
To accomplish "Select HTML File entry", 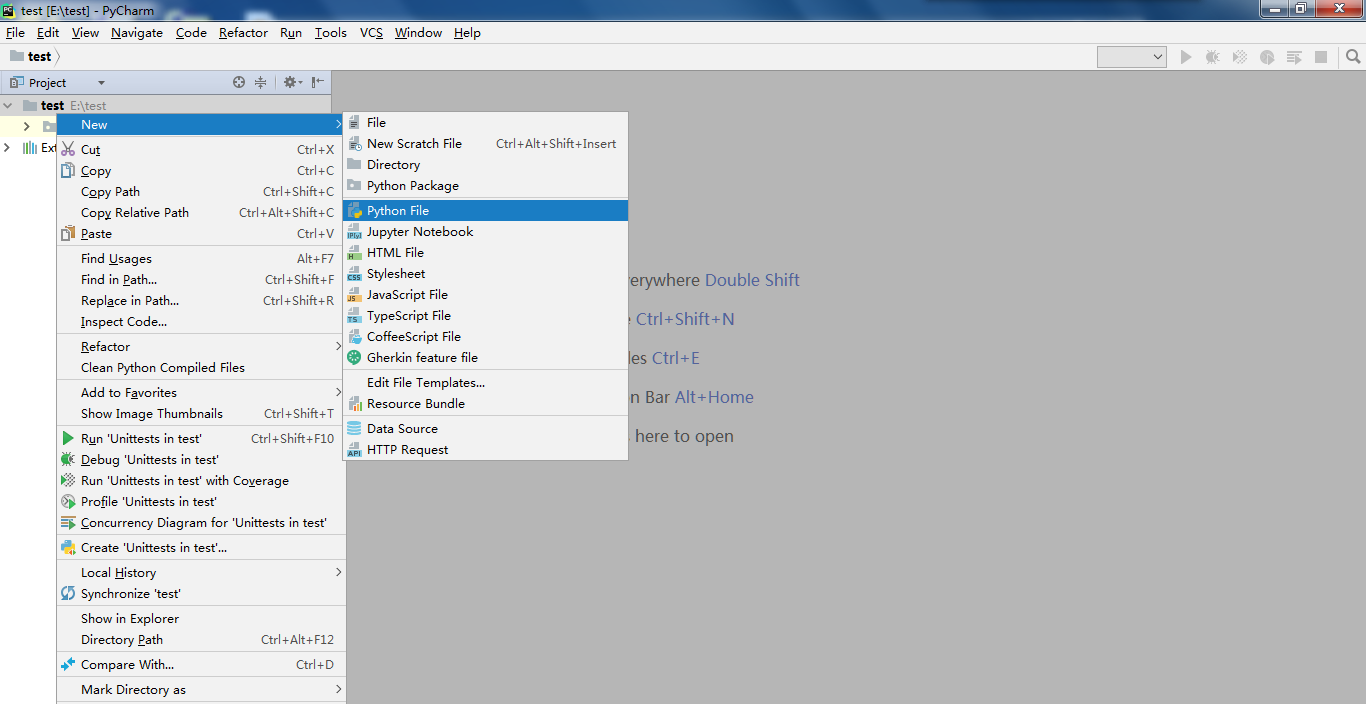I will coord(485,252).
